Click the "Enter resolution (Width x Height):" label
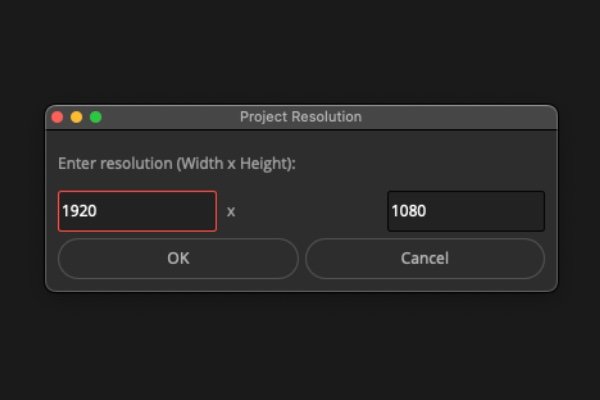Screen dimensions: 600x400 (176, 163)
